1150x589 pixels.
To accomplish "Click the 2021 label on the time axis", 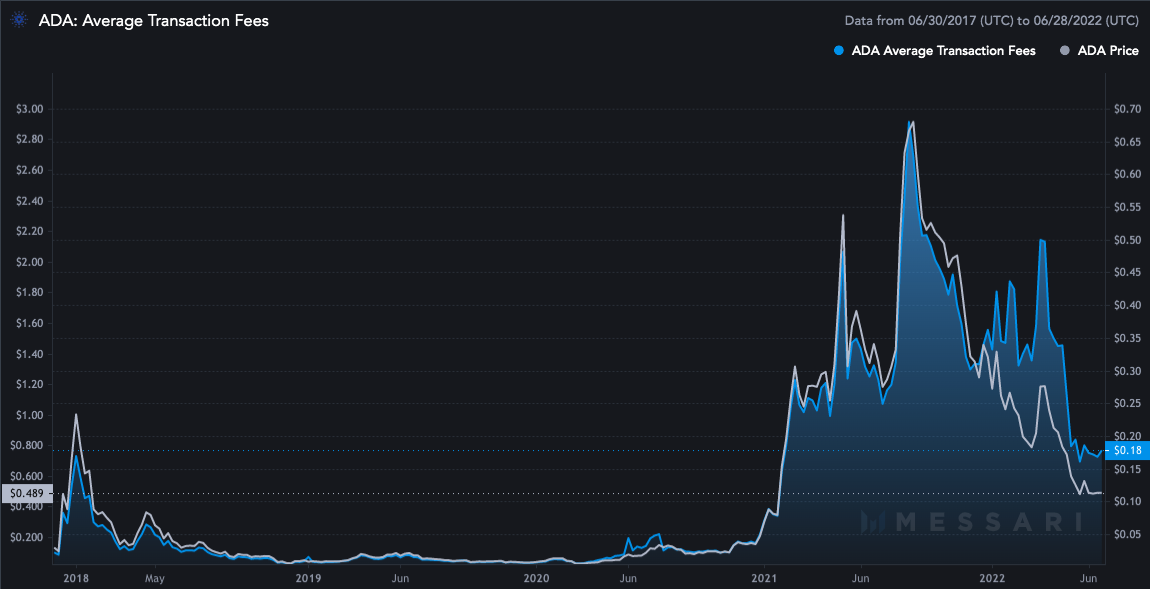I will [x=764, y=578].
